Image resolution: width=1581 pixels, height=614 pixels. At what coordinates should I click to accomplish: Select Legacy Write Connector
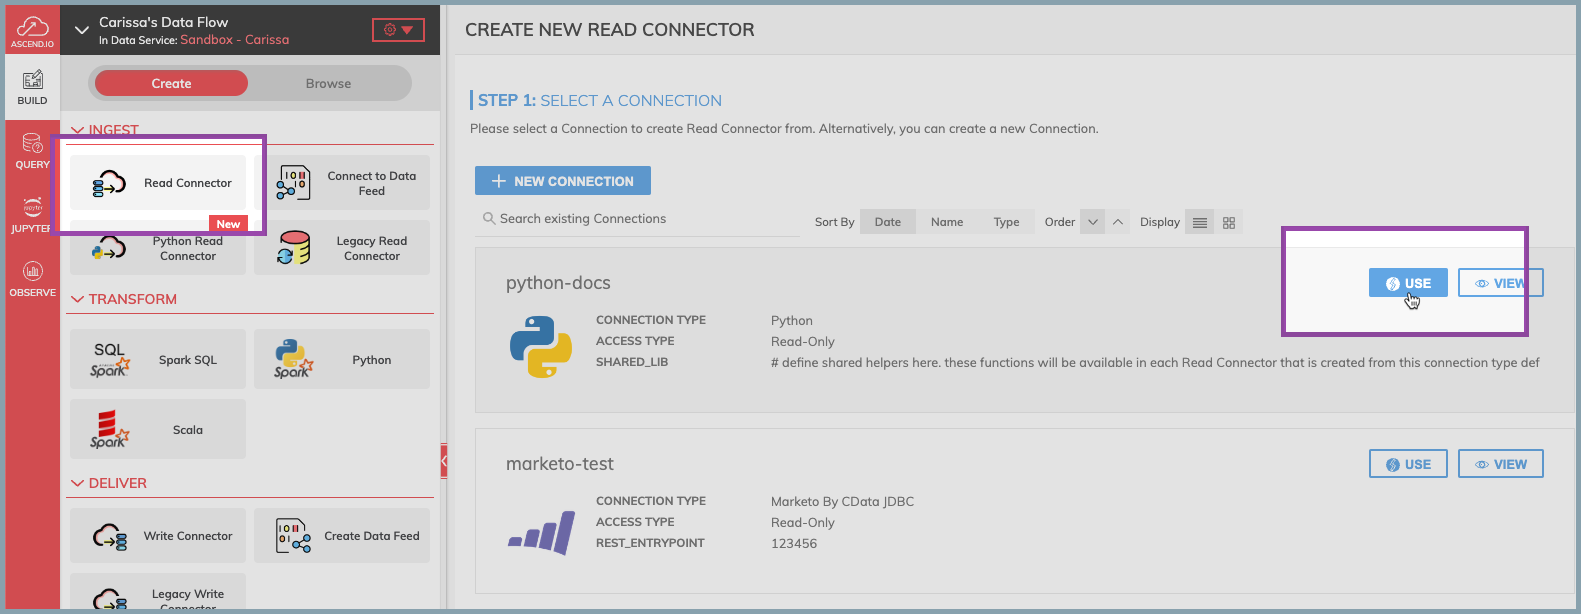coord(158,592)
